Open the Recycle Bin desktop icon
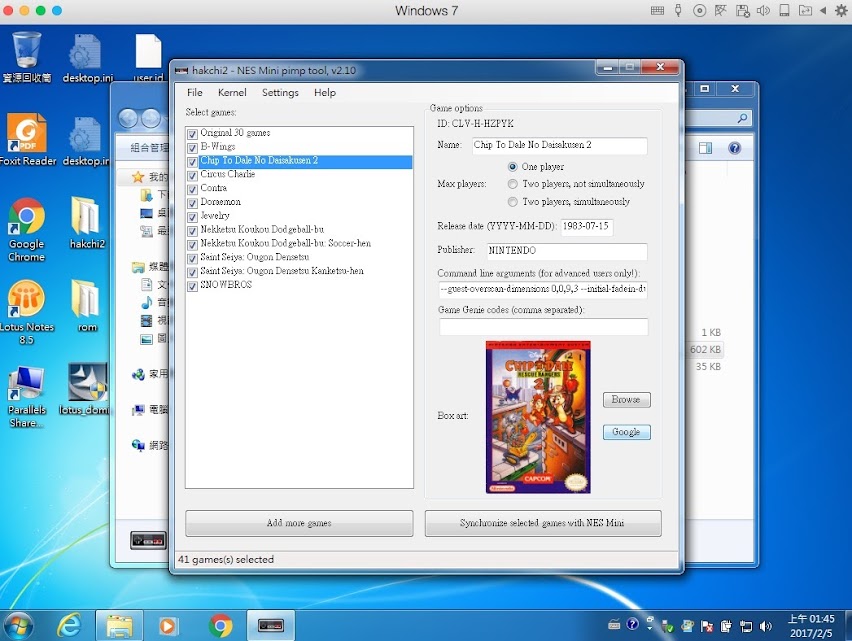This screenshot has width=852, height=641. point(26,57)
